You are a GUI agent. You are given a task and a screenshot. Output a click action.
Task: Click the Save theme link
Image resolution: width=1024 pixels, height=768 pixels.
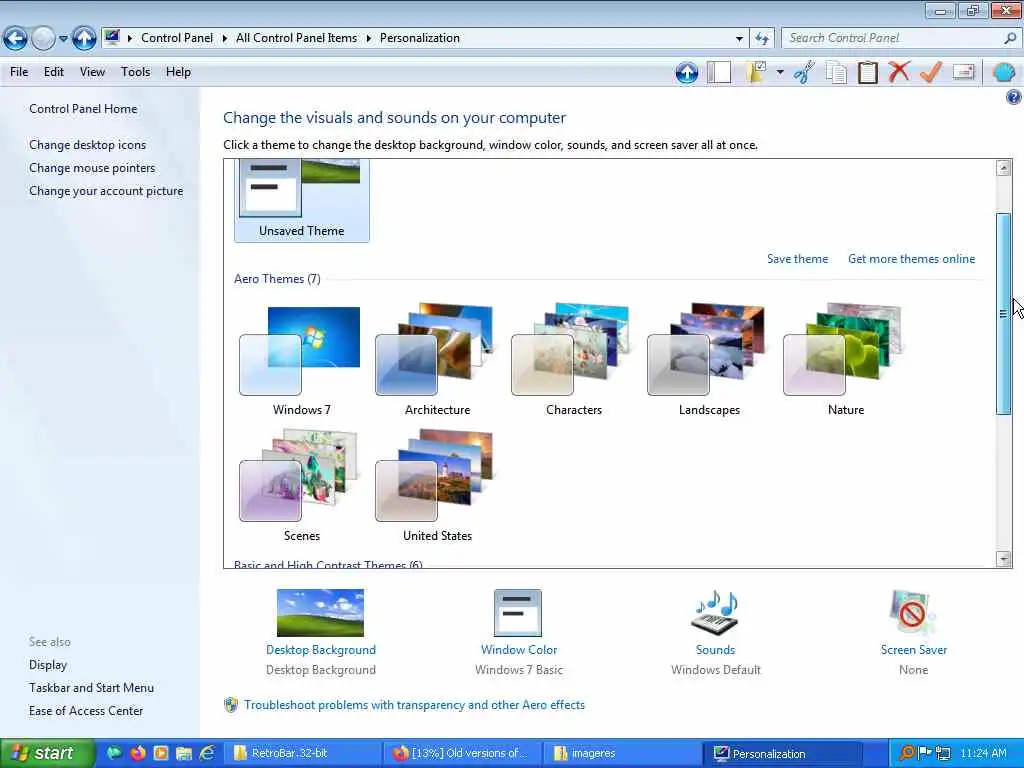coord(797,259)
